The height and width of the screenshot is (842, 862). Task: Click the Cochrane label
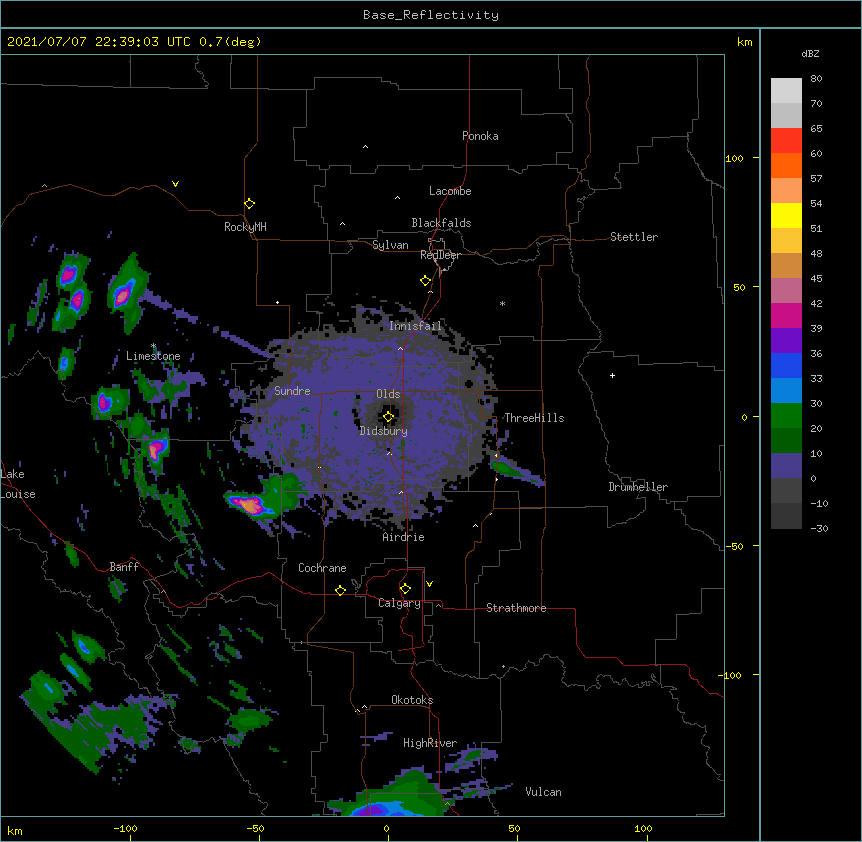[322, 568]
